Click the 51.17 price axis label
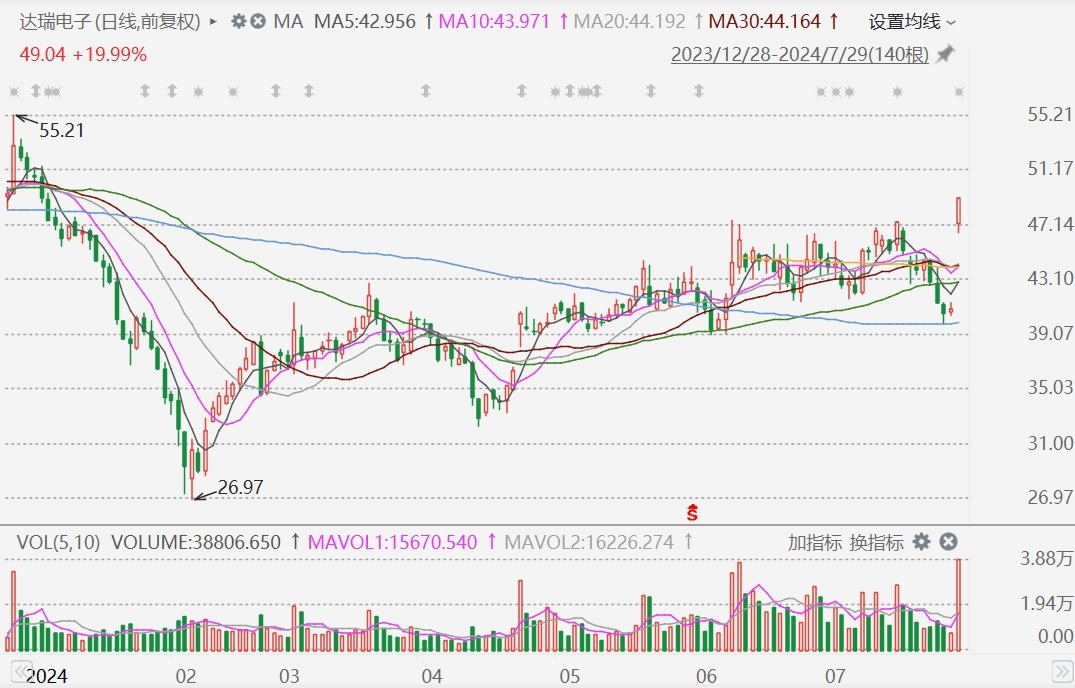 (x=1050, y=169)
